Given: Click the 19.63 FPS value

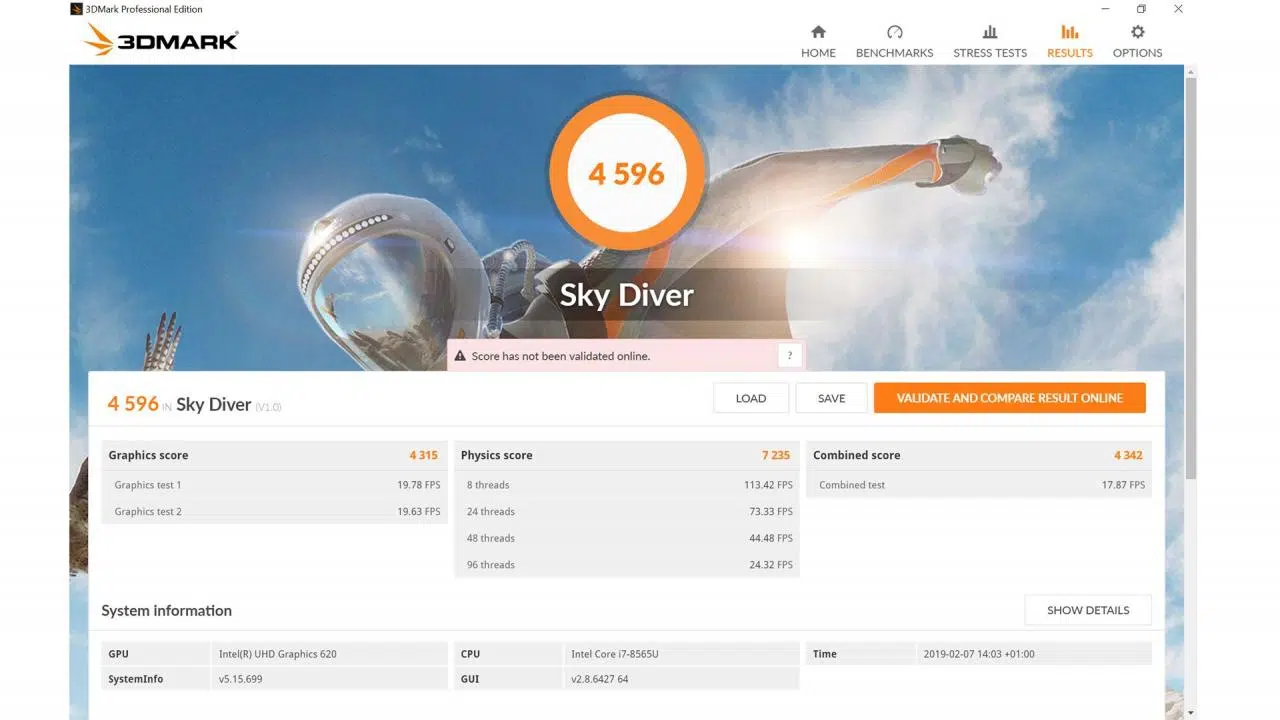Looking at the screenshot, I should (418, 511).
